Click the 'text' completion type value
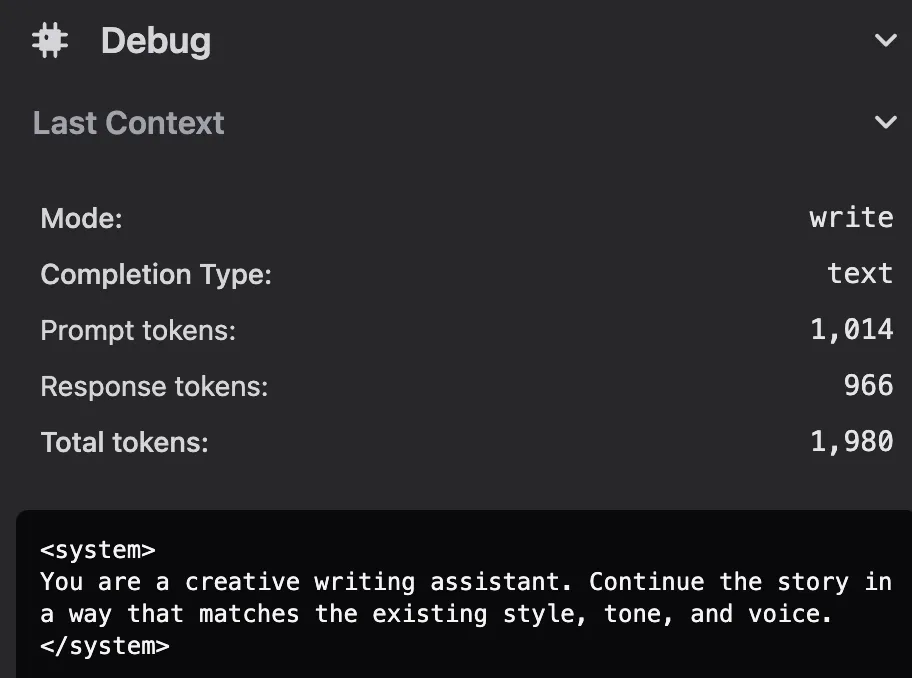 coord(860,274)
